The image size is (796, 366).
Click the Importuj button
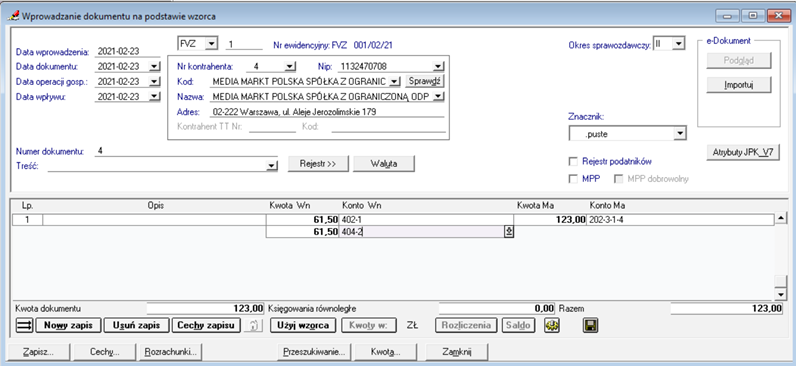739,85
